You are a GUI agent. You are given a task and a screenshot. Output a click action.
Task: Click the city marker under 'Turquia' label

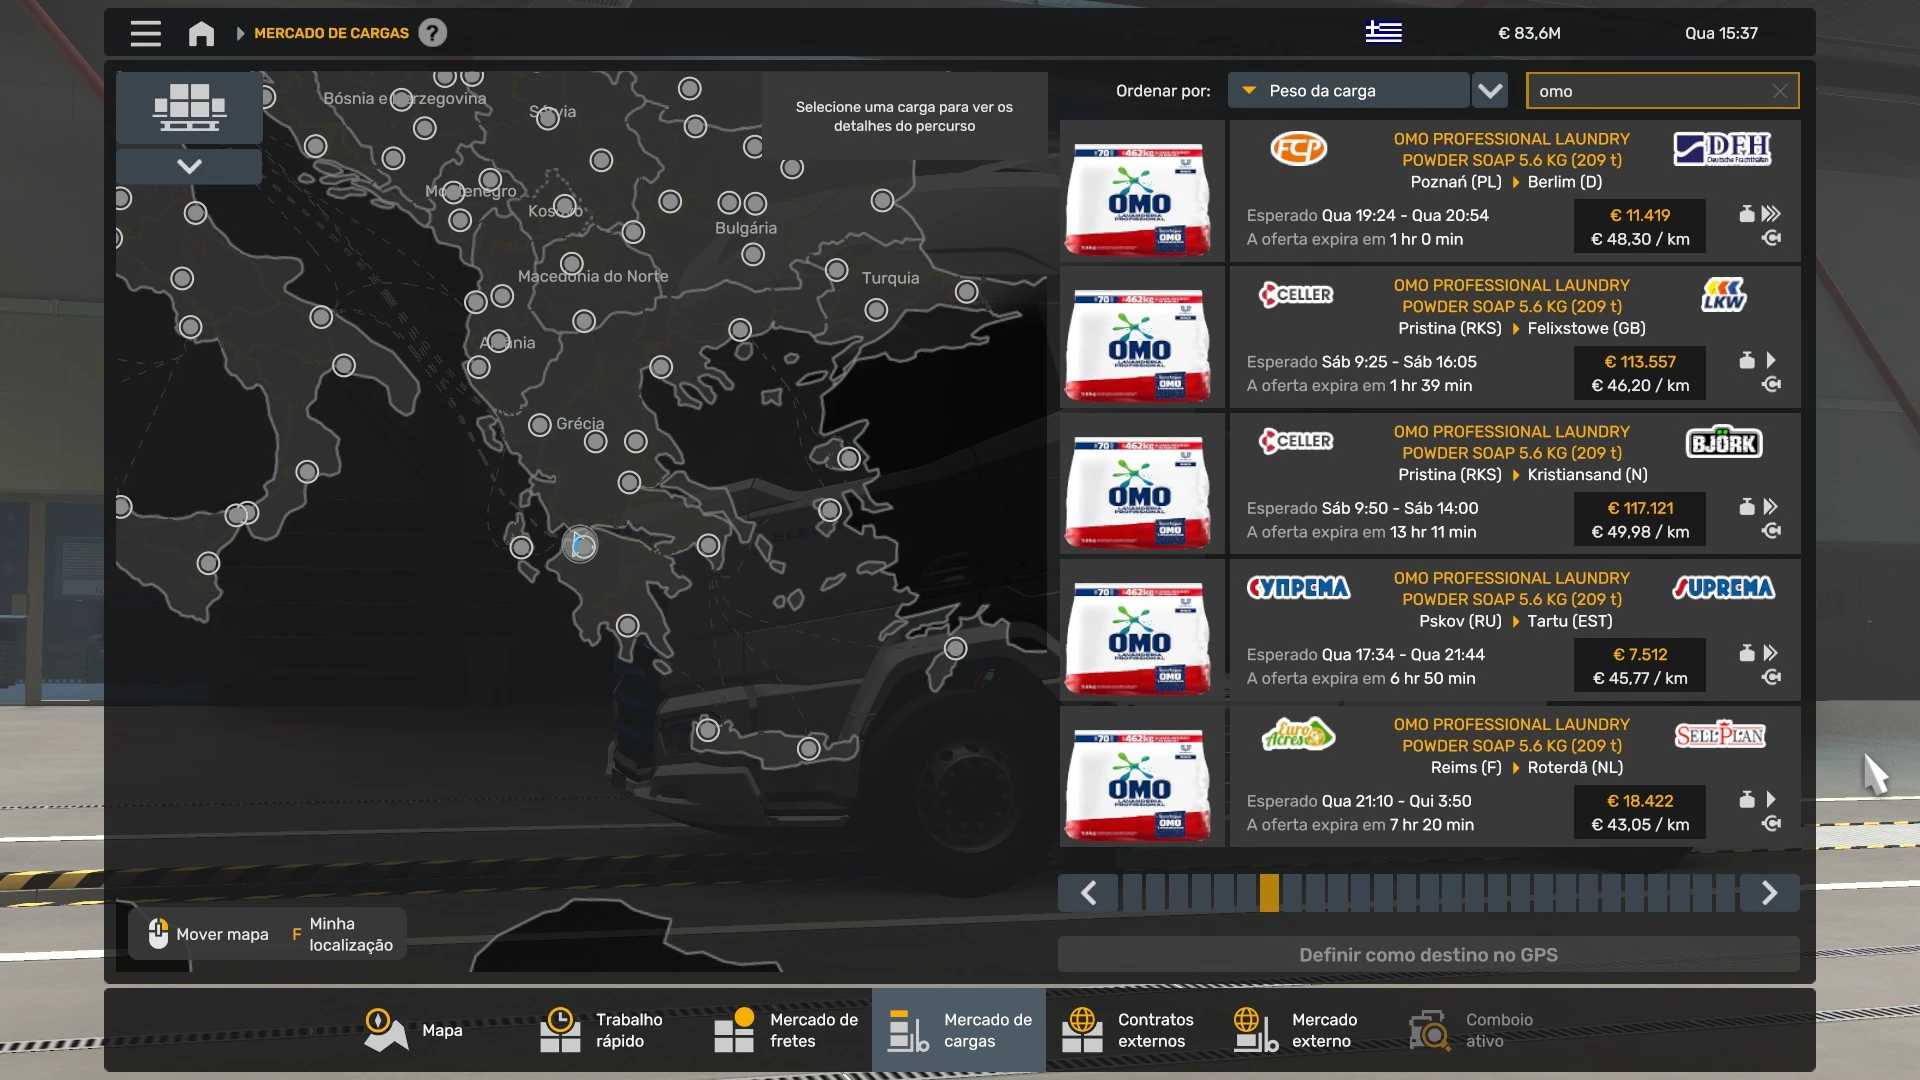pyautogui.click(x=877, y=310)
